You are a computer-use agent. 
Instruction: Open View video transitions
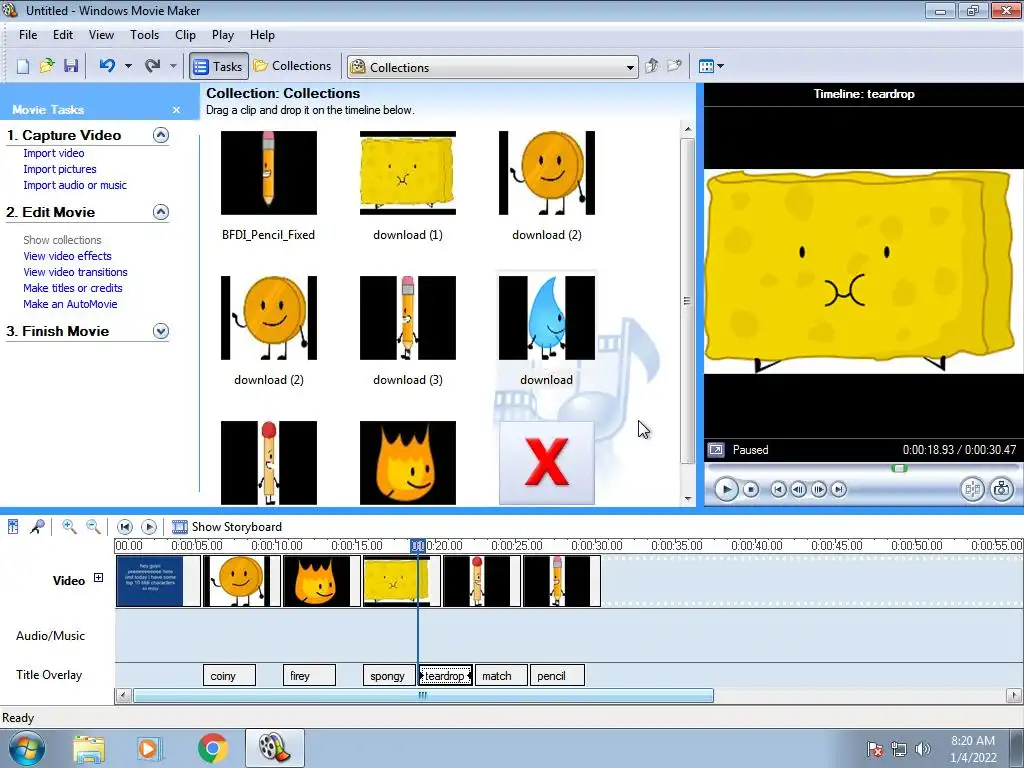[75, 272]
